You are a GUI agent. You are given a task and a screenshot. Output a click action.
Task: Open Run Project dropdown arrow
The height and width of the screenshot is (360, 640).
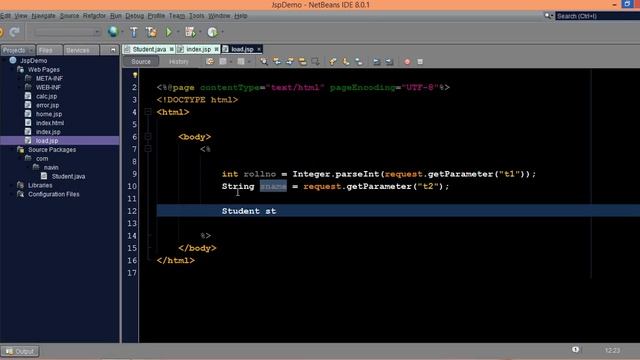point(178,32)
